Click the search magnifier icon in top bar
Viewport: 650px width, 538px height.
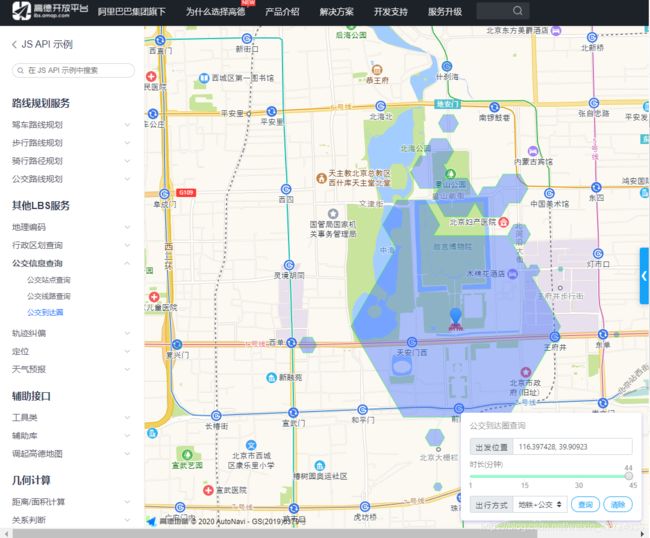click(517, 10)
